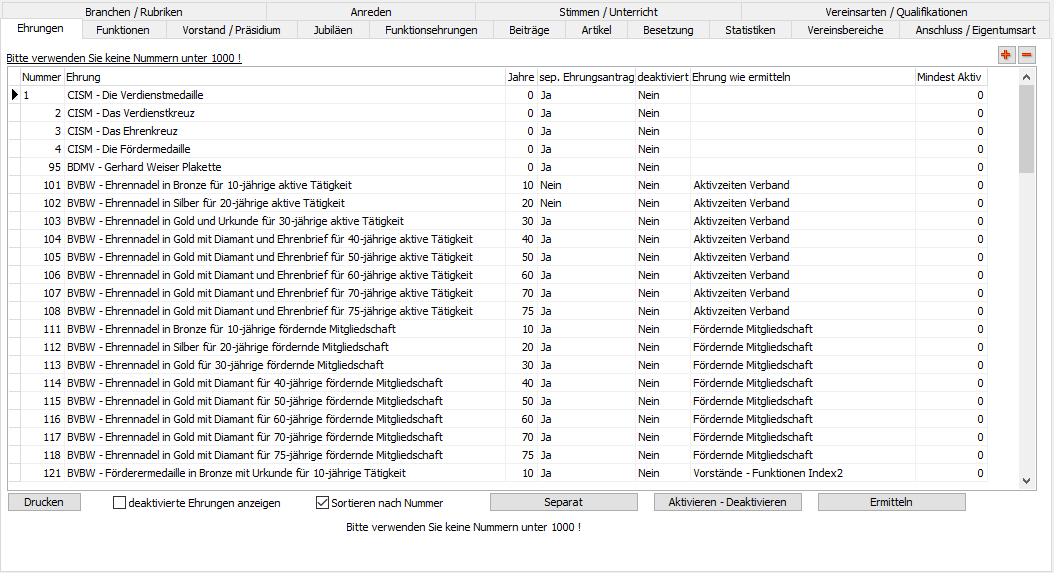Open the Vereinsbereiche tab
The width and height of the screenshot is (1054, 573).
click(845, 30)
